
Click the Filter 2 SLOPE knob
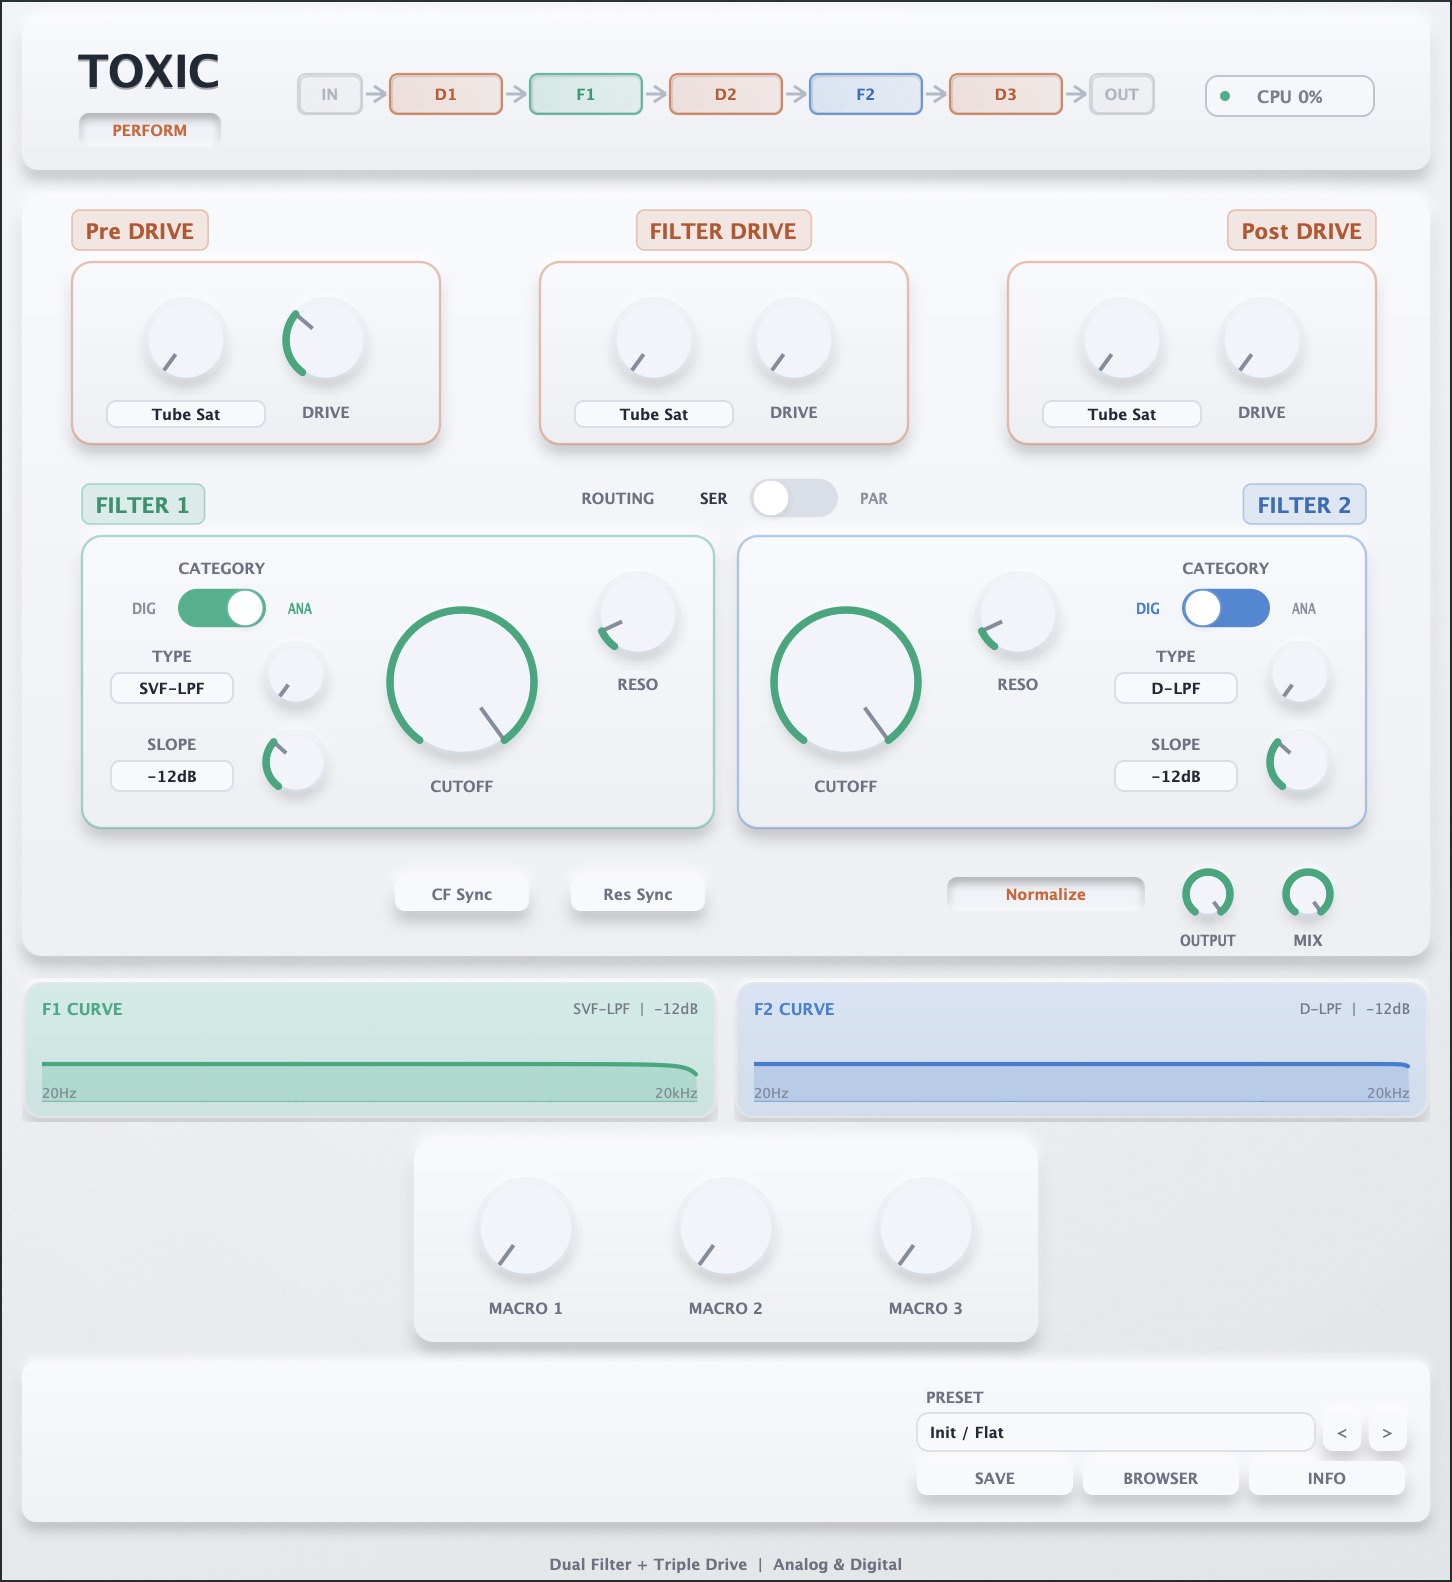click(x=1298, y=764)
